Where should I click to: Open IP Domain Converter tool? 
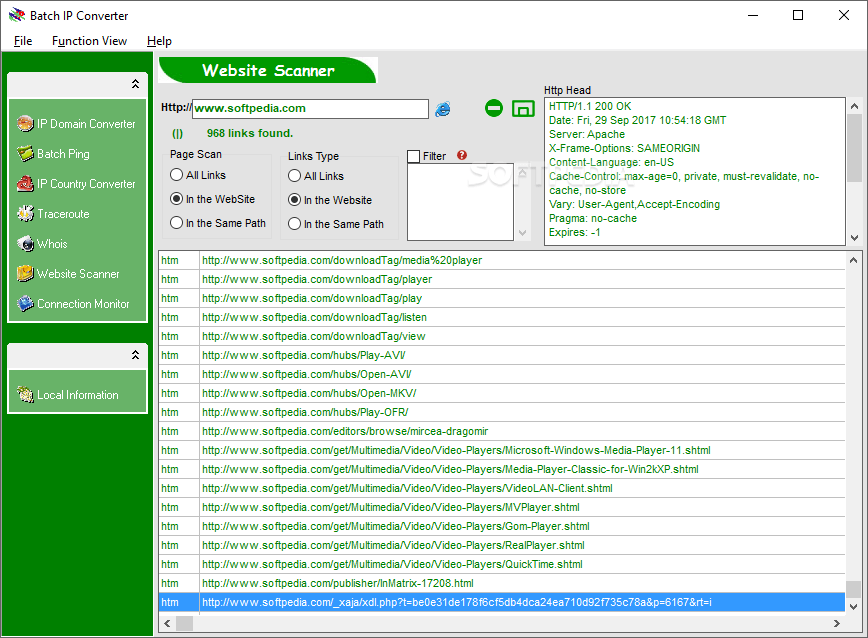point(86,123)
